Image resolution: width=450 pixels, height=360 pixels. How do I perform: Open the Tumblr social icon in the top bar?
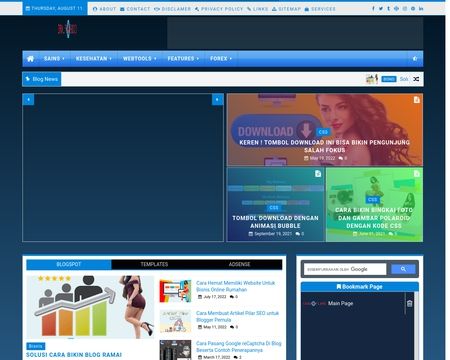pos(388,9)
